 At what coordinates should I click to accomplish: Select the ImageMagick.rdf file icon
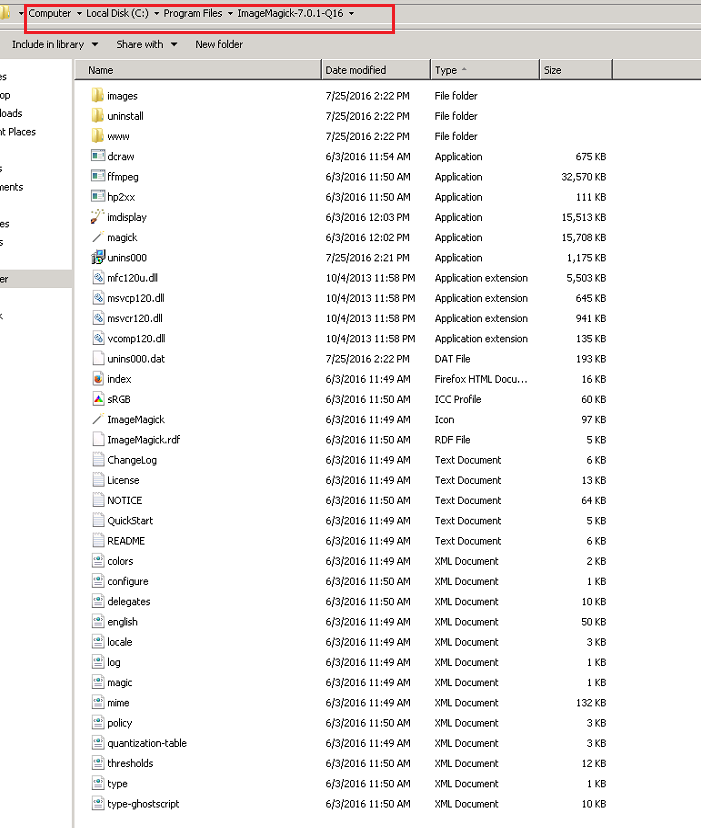point(98,439)
